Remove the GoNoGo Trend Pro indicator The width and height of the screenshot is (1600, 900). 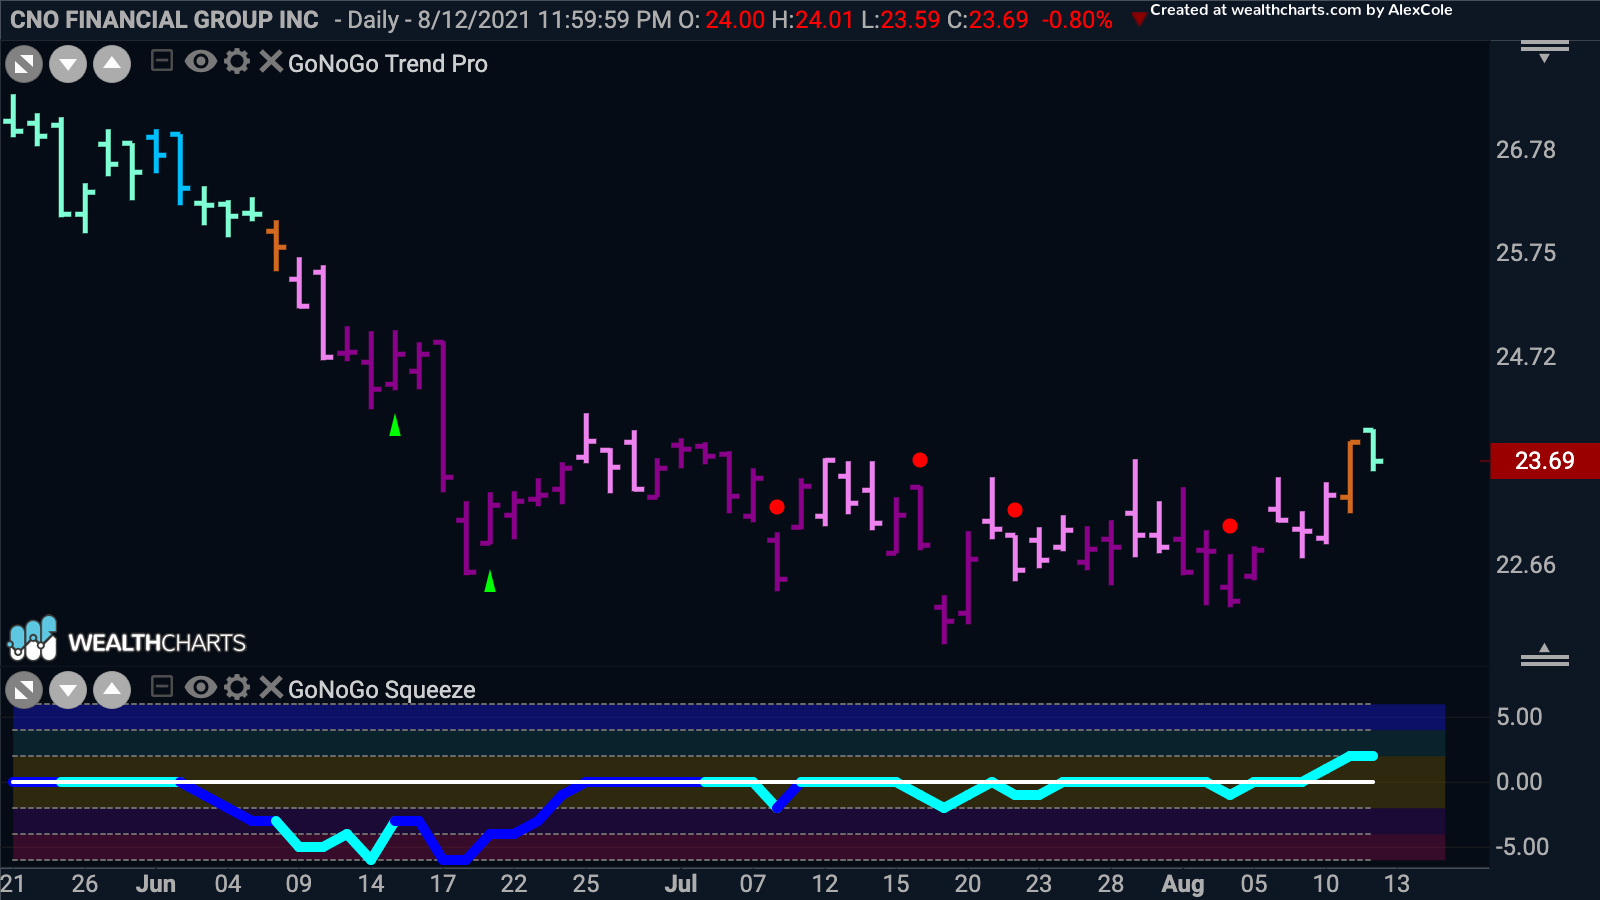coord(271,62)
